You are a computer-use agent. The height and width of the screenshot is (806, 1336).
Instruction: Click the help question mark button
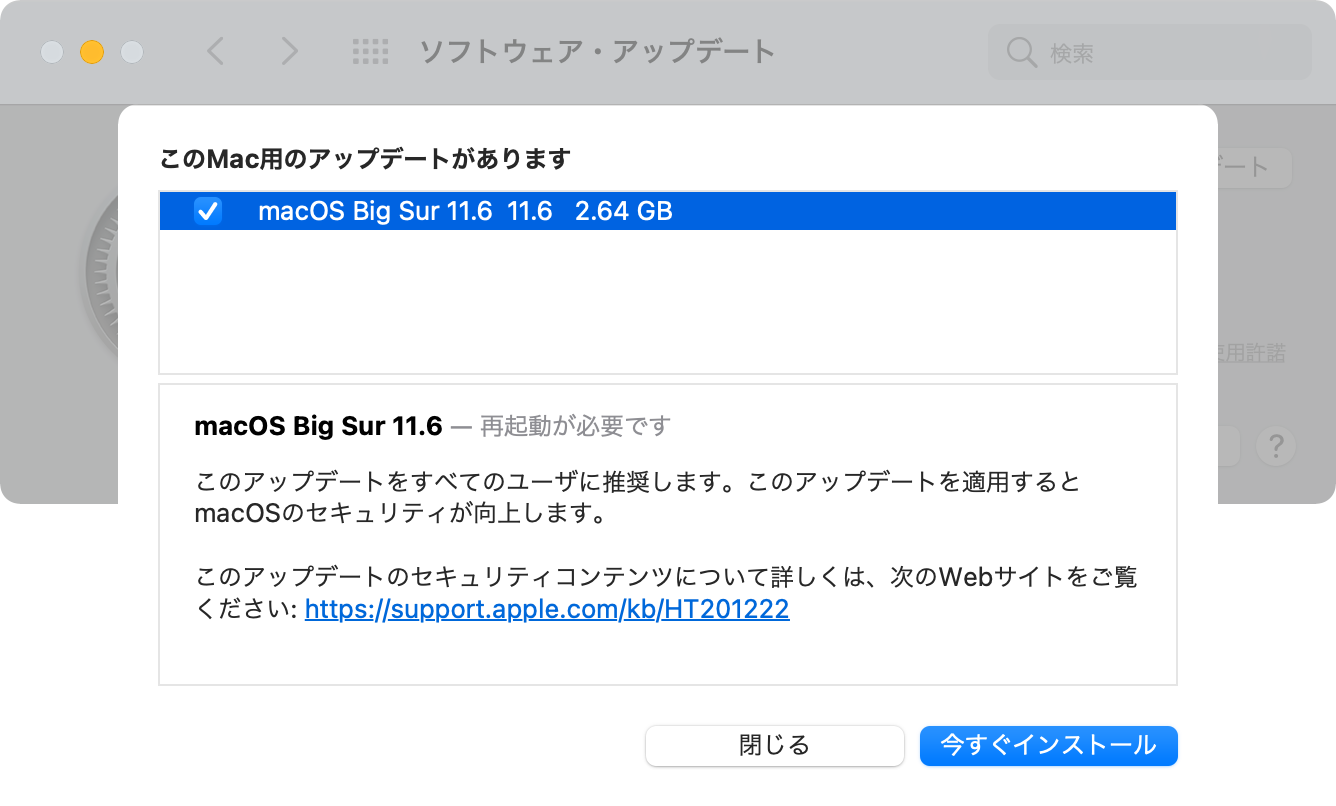point(1276,446)
